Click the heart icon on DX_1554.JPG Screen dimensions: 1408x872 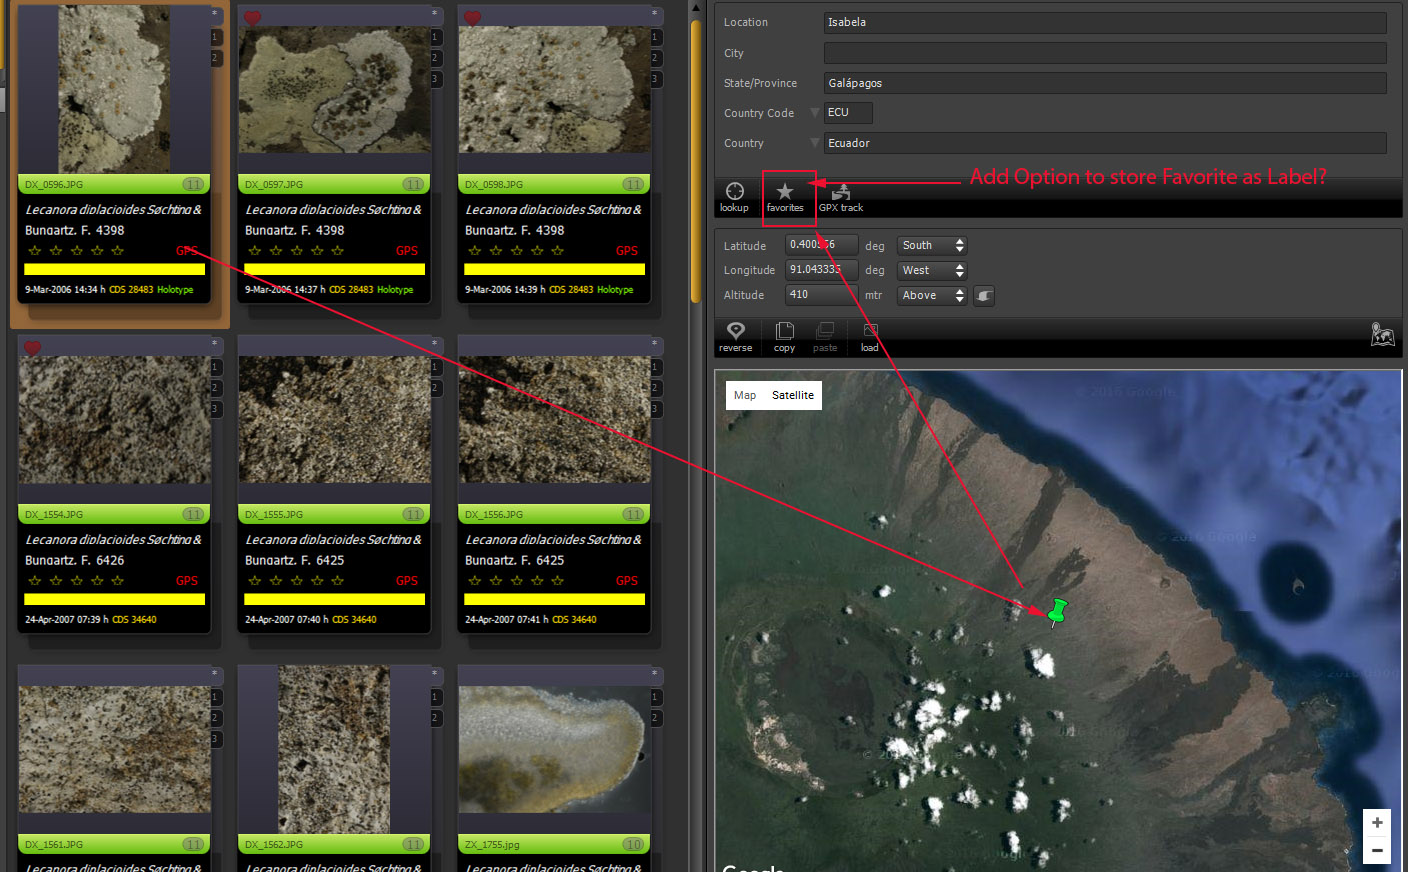click(x=32, y=348)
